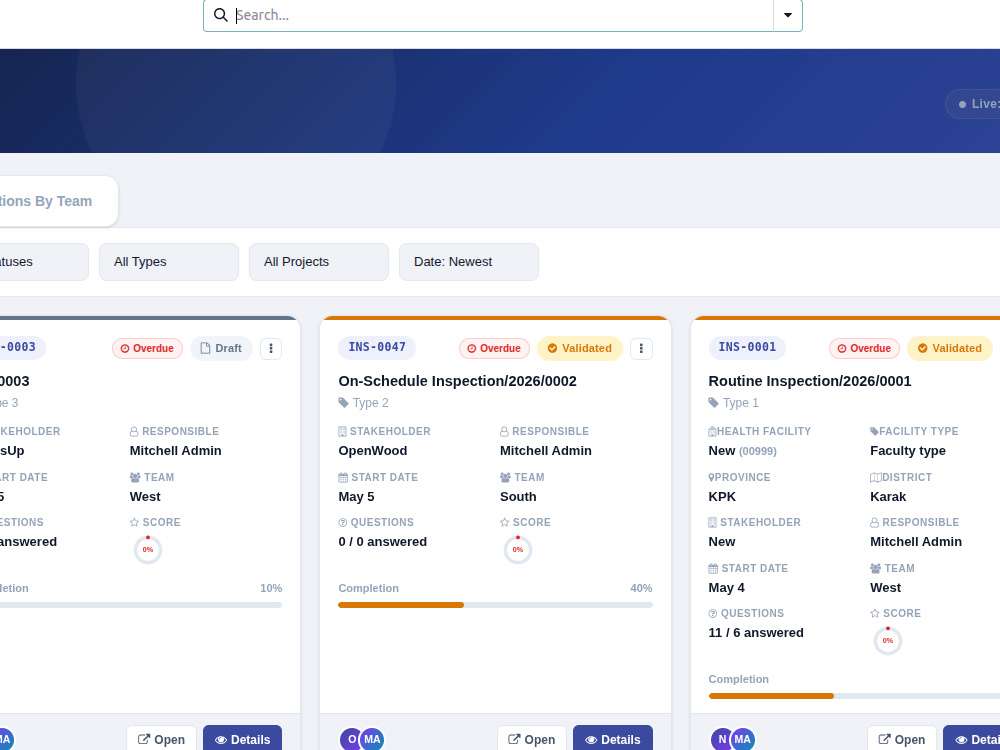The image size is (1000, 750).
Task: Click the Type 2 tag icon
Action: [343, 403]
